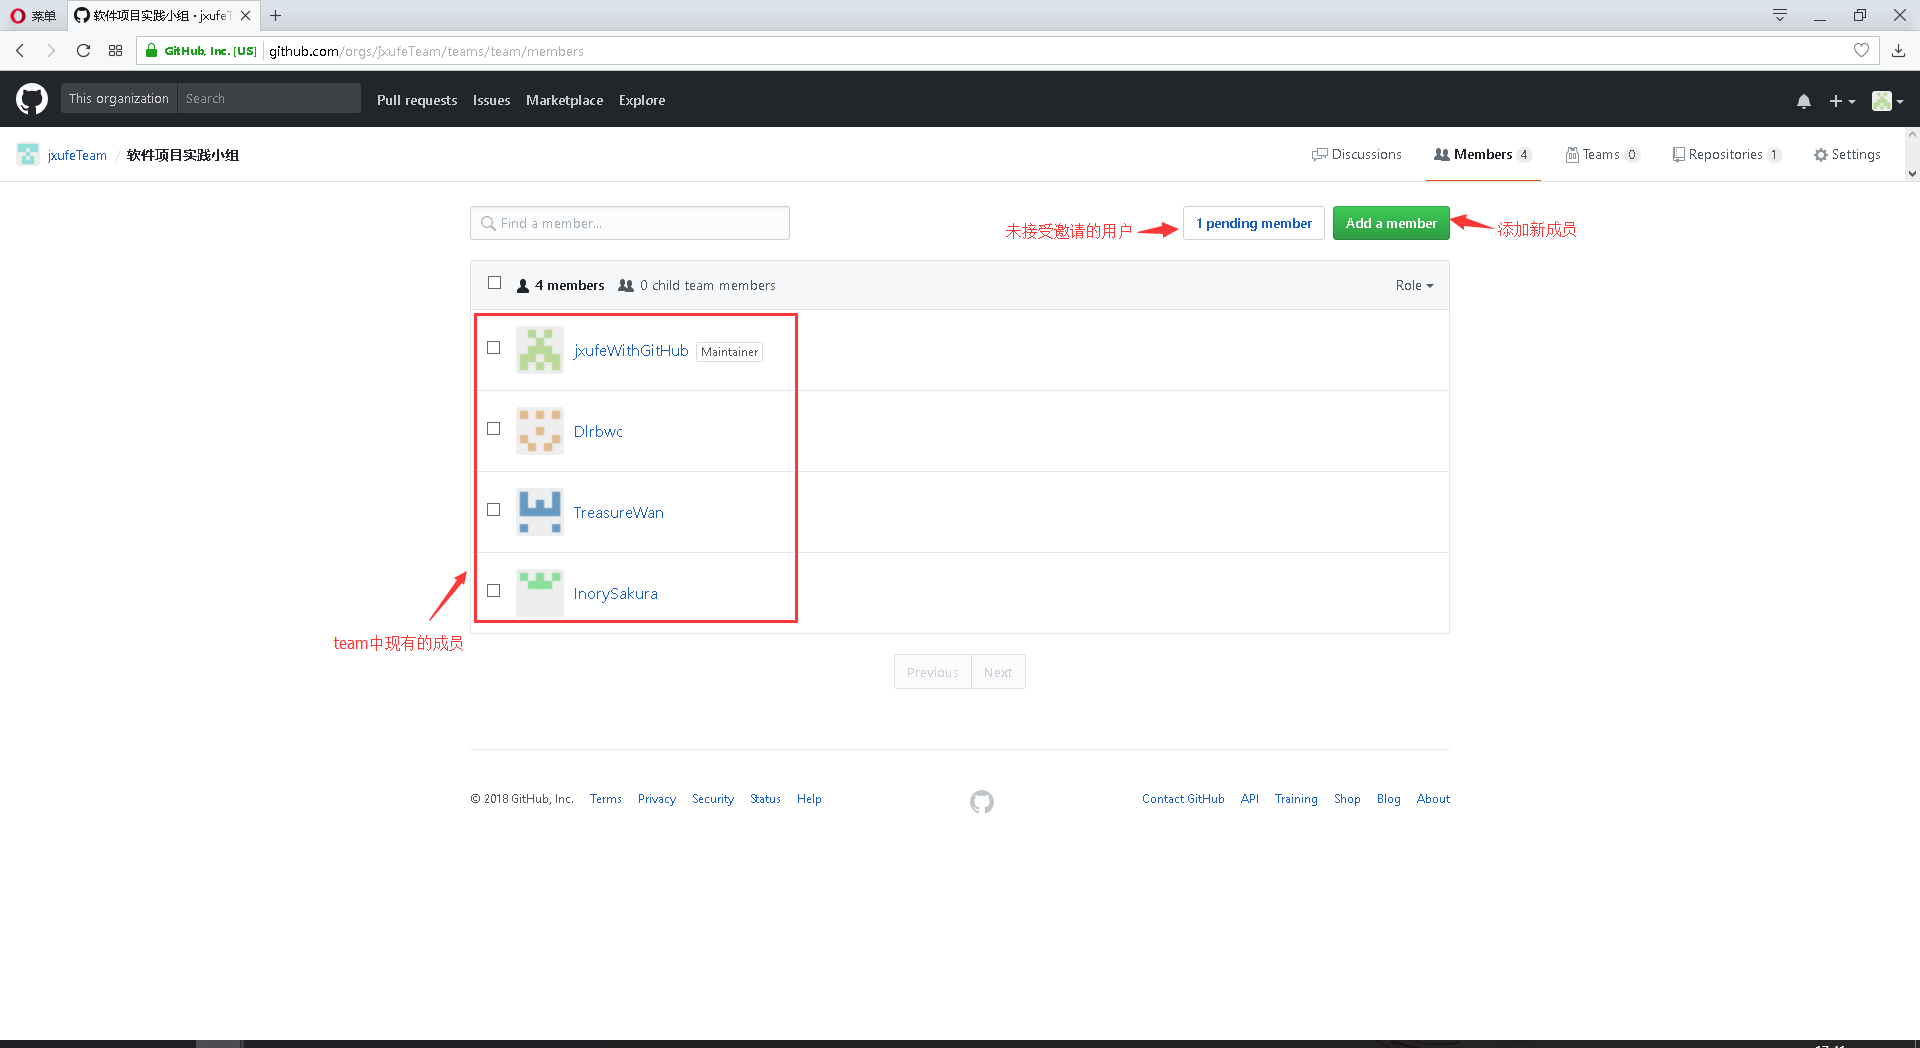Screen dimensions: 1920x1048
Task: Click TreasureWan's avatar image
Action: (540, 512)
